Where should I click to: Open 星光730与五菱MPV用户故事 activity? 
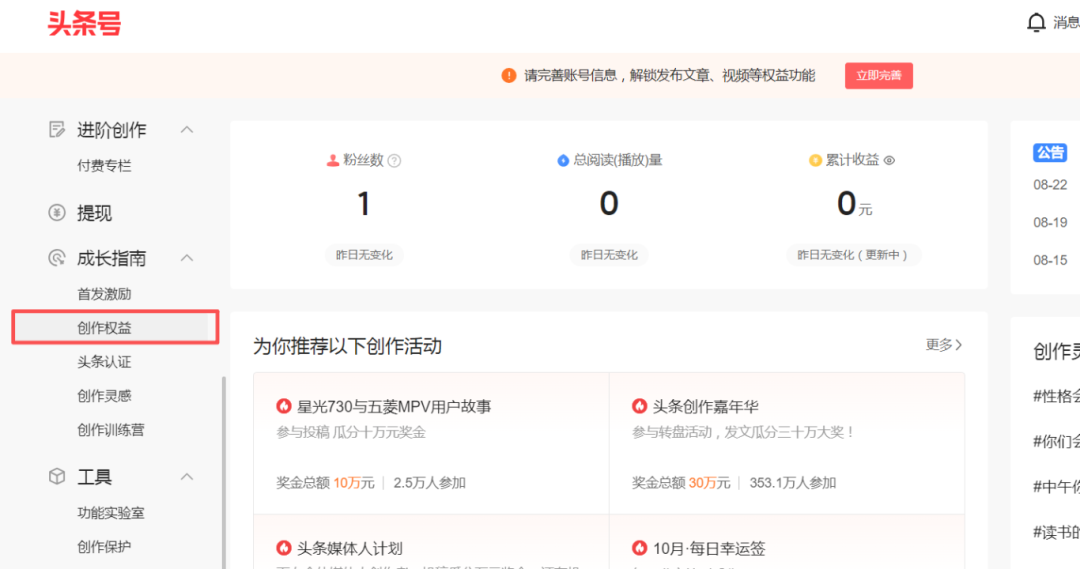[394, 406]
